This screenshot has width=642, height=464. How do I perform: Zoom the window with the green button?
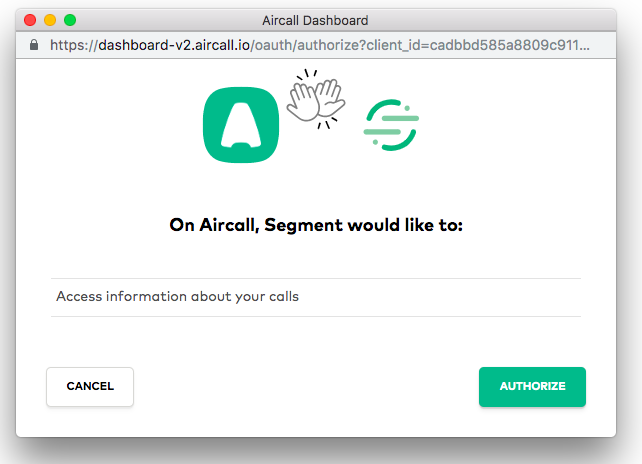click(70, 20)
